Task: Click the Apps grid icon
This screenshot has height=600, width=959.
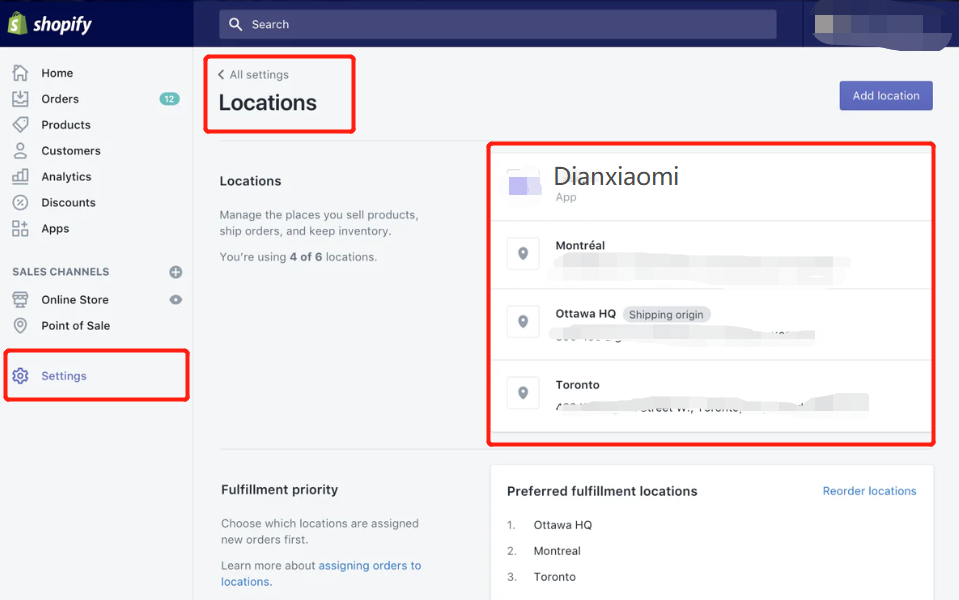Action: (20, 229)
